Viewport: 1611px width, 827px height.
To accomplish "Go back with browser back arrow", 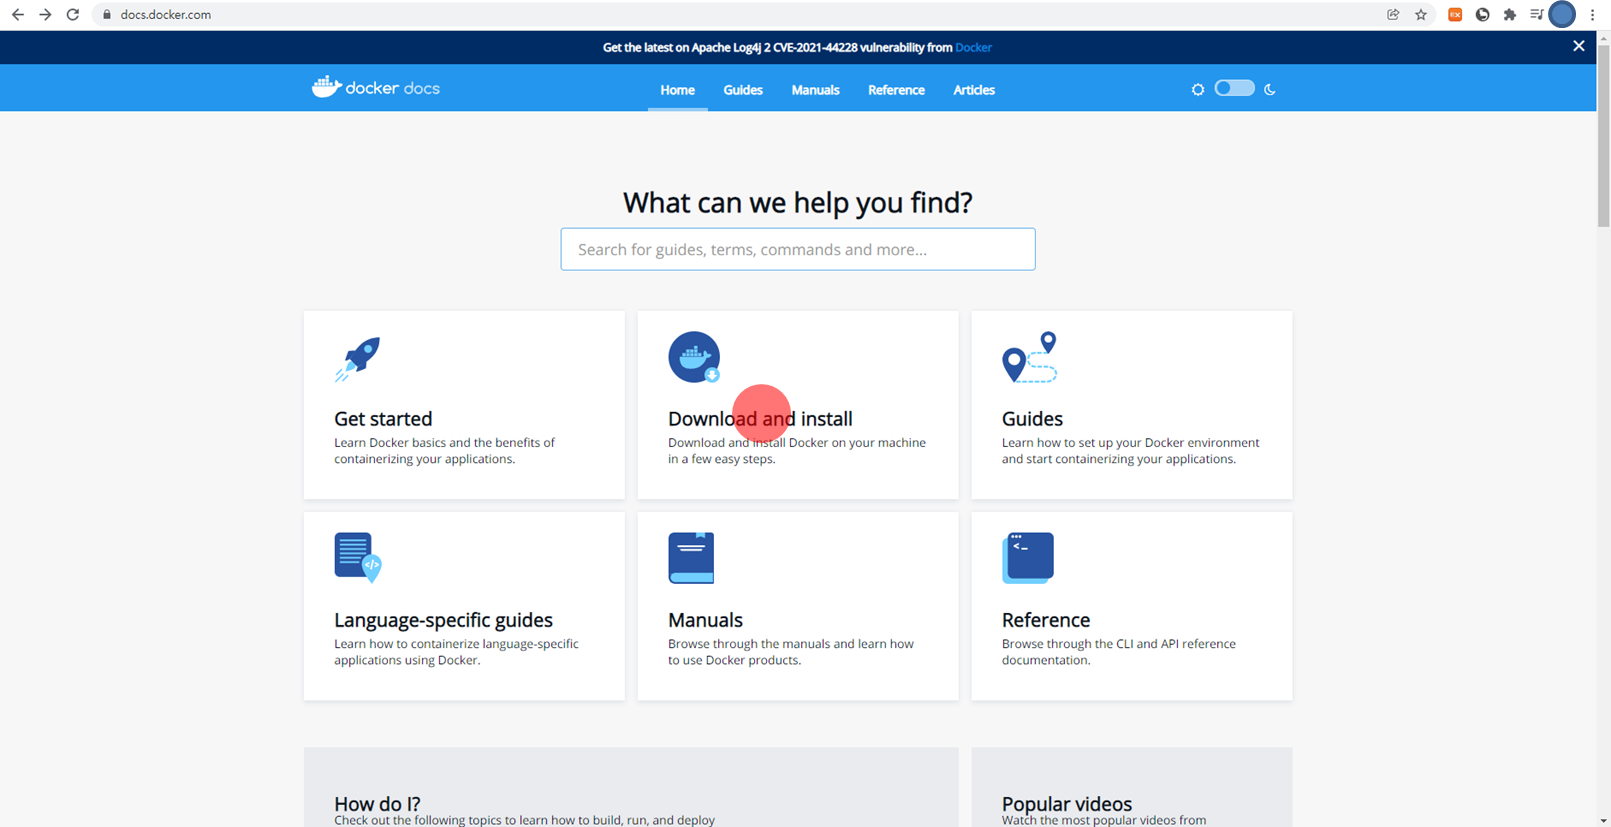I will (18, 15).
